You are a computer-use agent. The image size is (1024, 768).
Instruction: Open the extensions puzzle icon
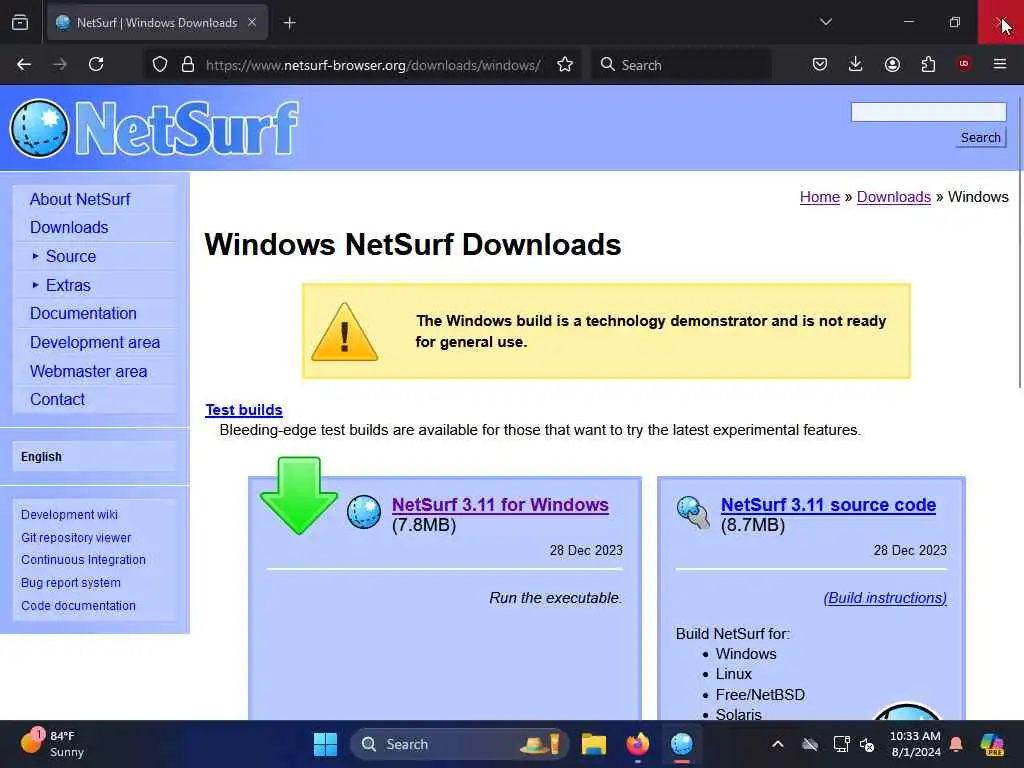coord(928,64)
